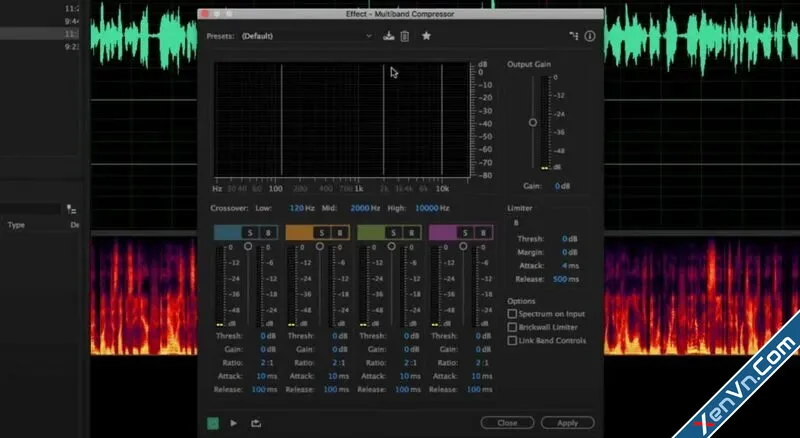Click the green band threshold slider handle
800x438 pixels.
391,247
